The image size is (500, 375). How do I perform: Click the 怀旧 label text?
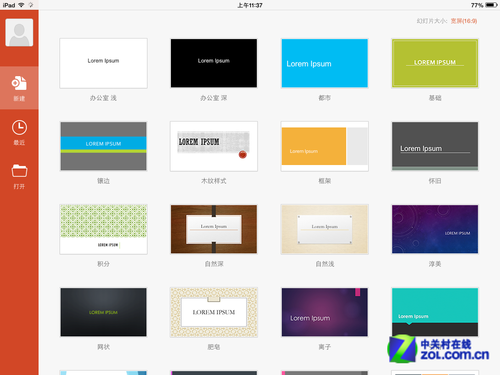pyautogui.click(x=435, y=181)
